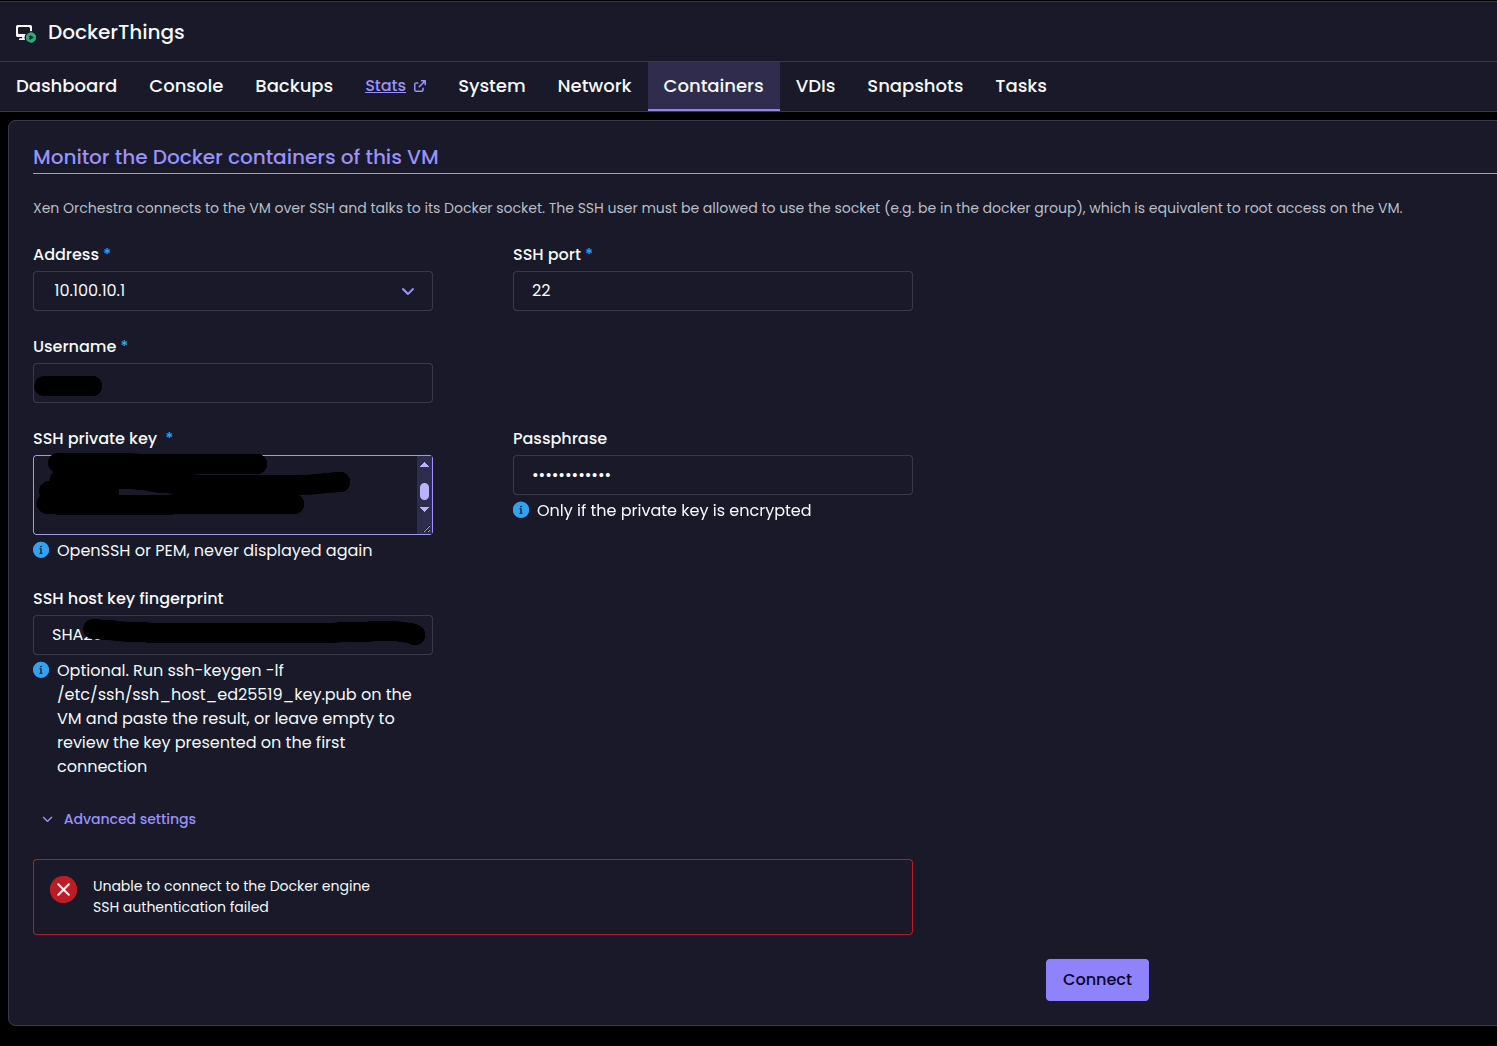Image resolution: width=1497 pixels, height=1046 pixels.
Task: Select the Containers tab
Action: [714, 86]
